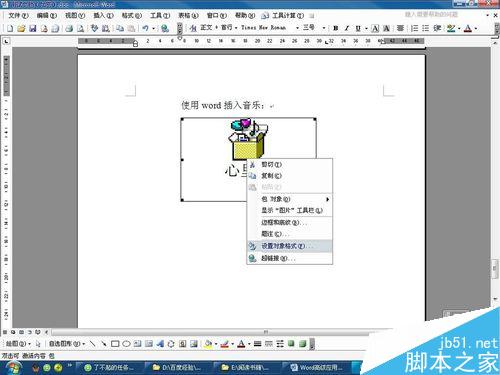The width and height of the screenshot is (500, 375).
Task: Open the underline style dropdown arrow
Action: pyautogui.click(x=366, y=28)
